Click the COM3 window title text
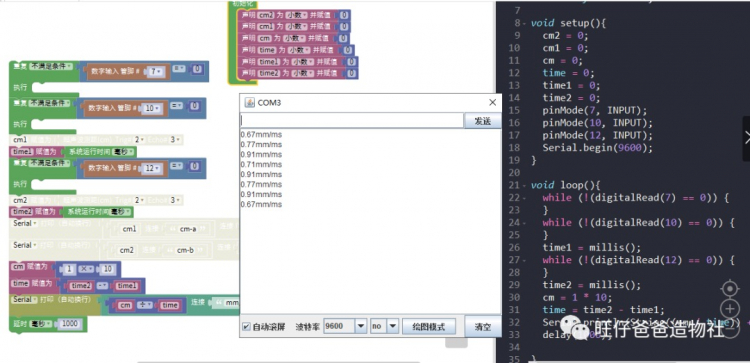 269,103
